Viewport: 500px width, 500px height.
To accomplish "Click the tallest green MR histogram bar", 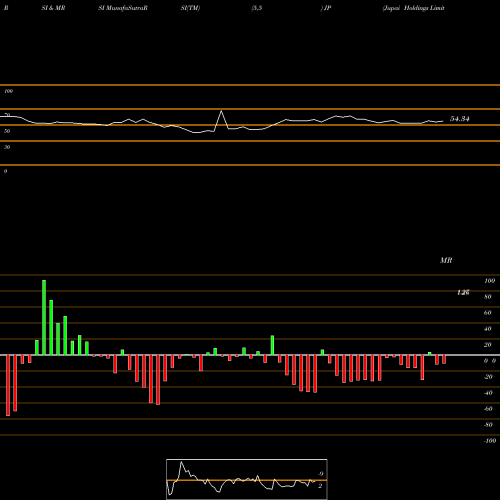I will tap(44, 318).
